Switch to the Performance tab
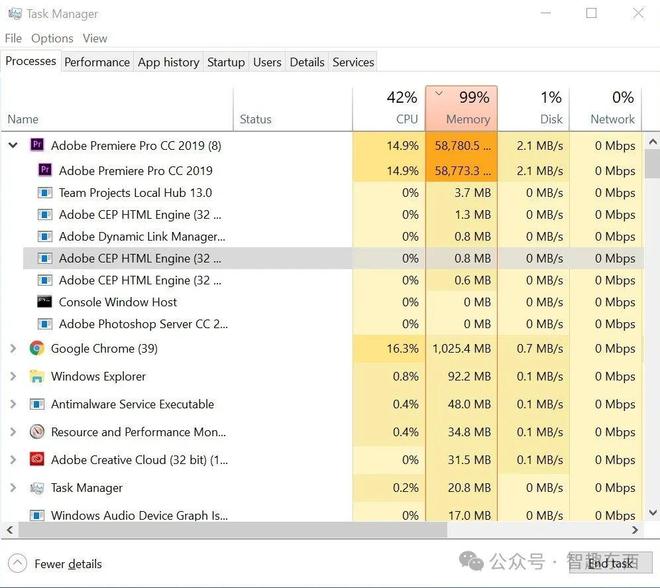The image size is (660, 588). click(x=97, y=62)
